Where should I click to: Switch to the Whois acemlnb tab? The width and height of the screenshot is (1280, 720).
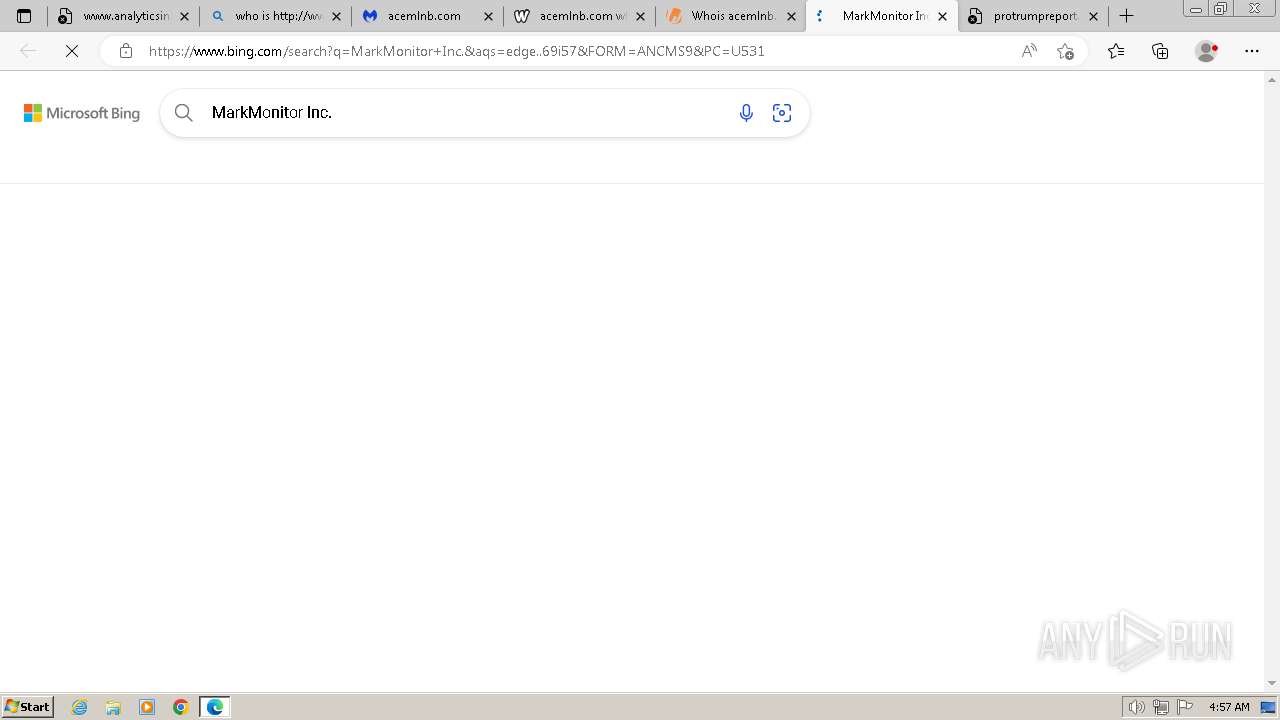[731, 16]
